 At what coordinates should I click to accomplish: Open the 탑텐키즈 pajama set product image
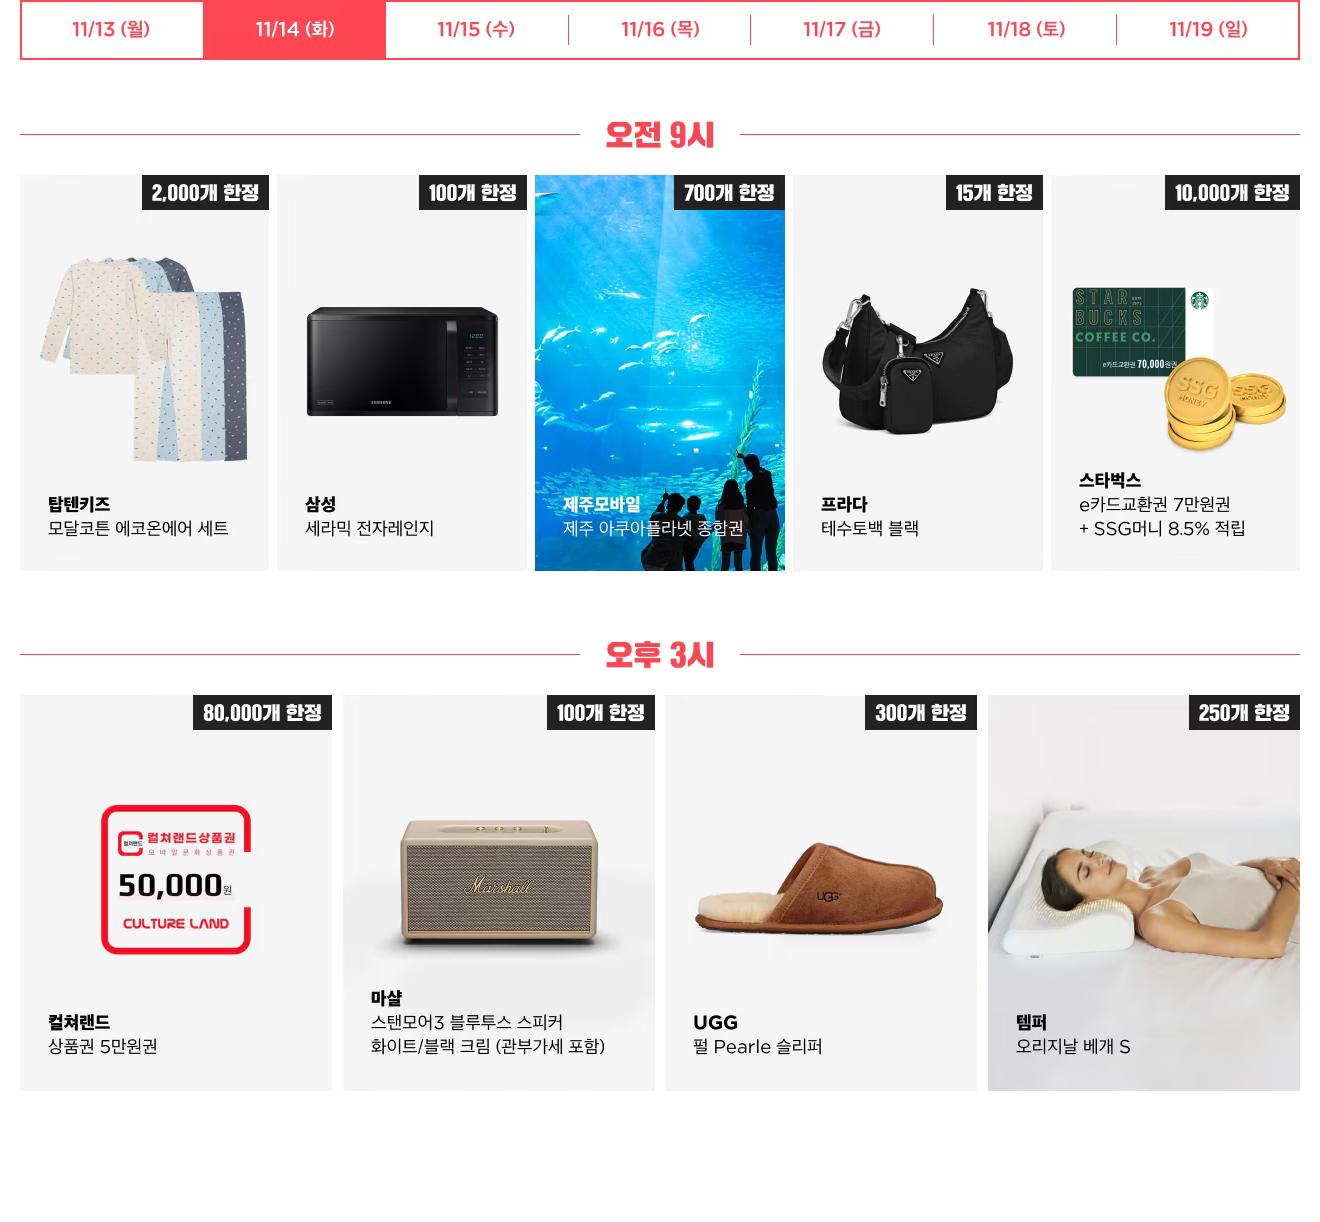click(145, 359)
